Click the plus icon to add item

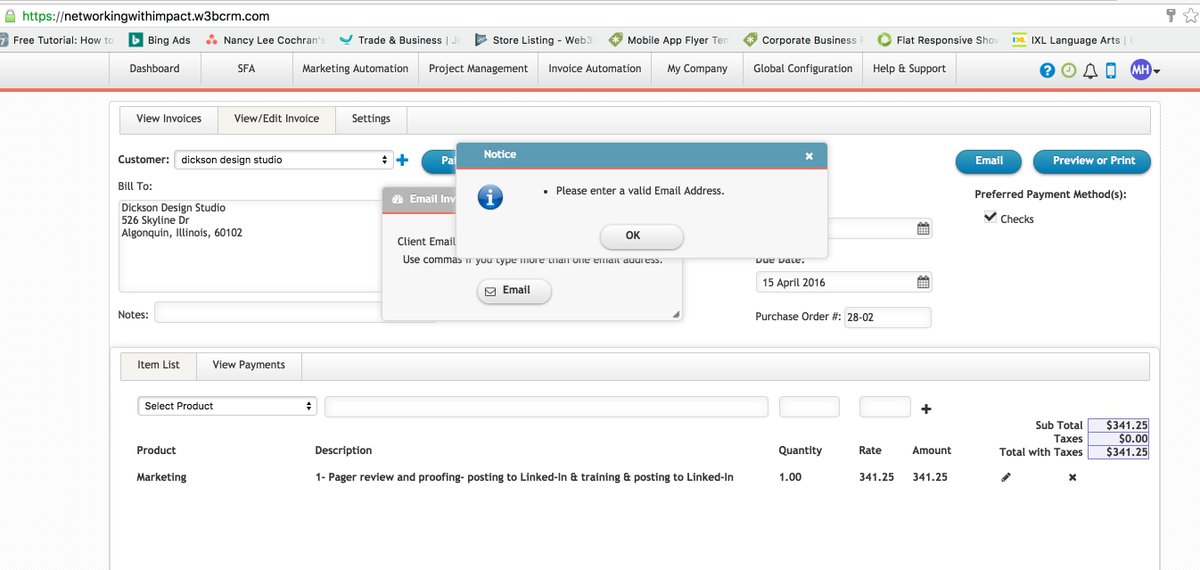tap(926, 409)
